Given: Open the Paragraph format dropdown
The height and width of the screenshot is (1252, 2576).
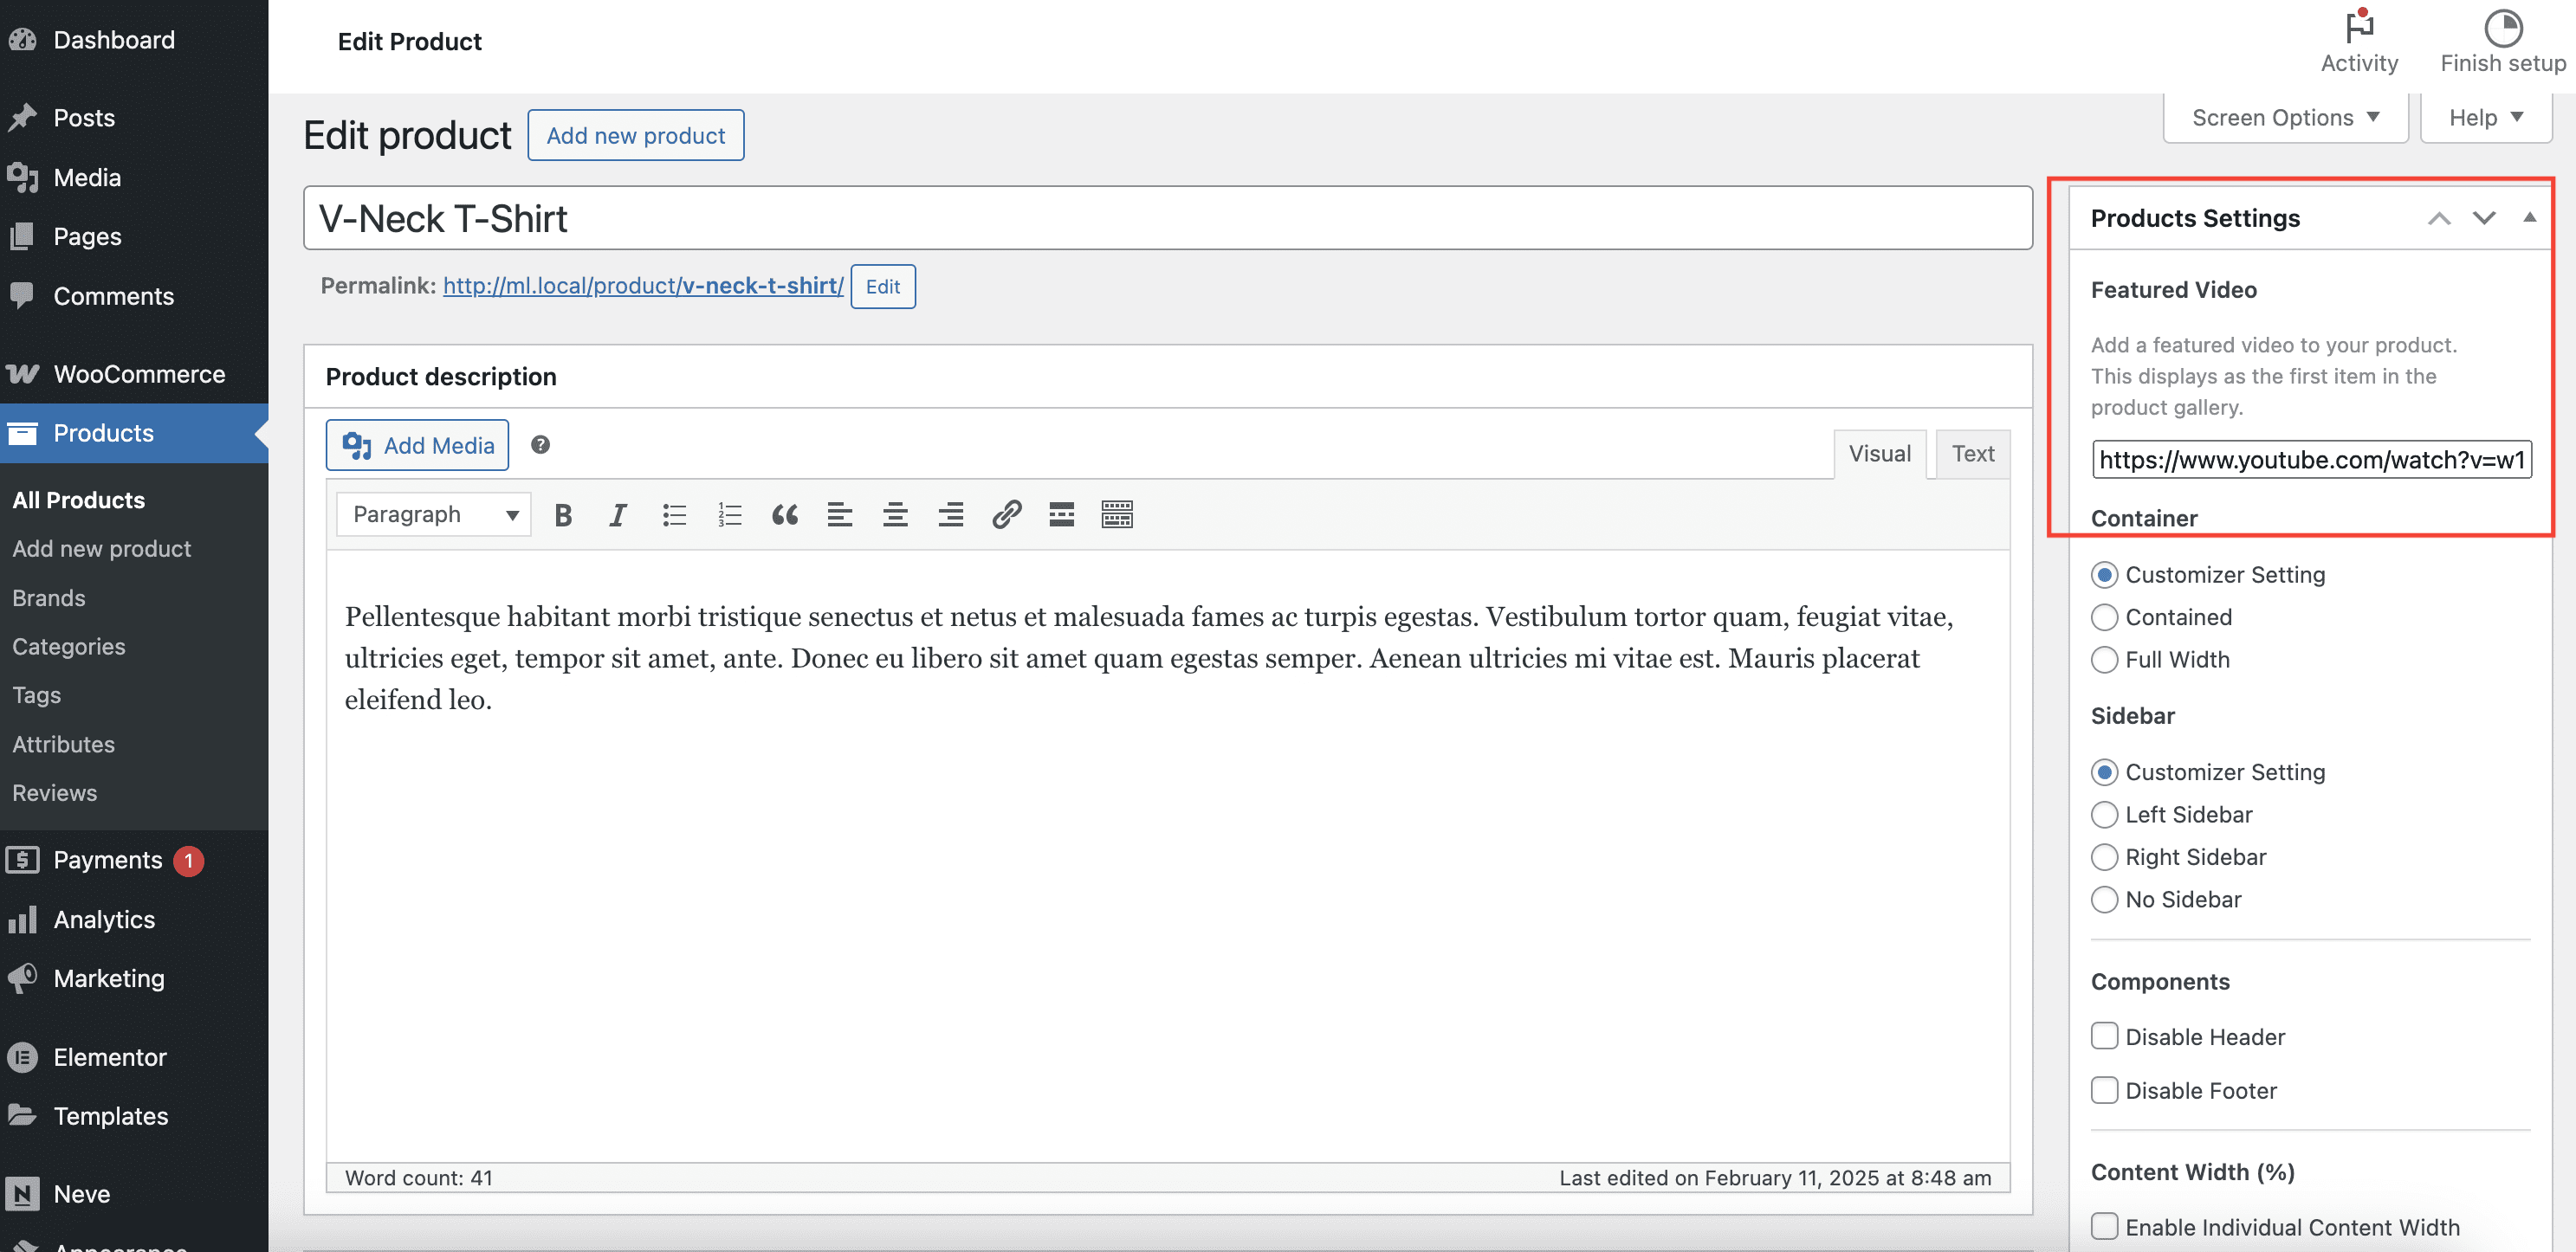Looking at the screenshot, I should pos(433,515).
